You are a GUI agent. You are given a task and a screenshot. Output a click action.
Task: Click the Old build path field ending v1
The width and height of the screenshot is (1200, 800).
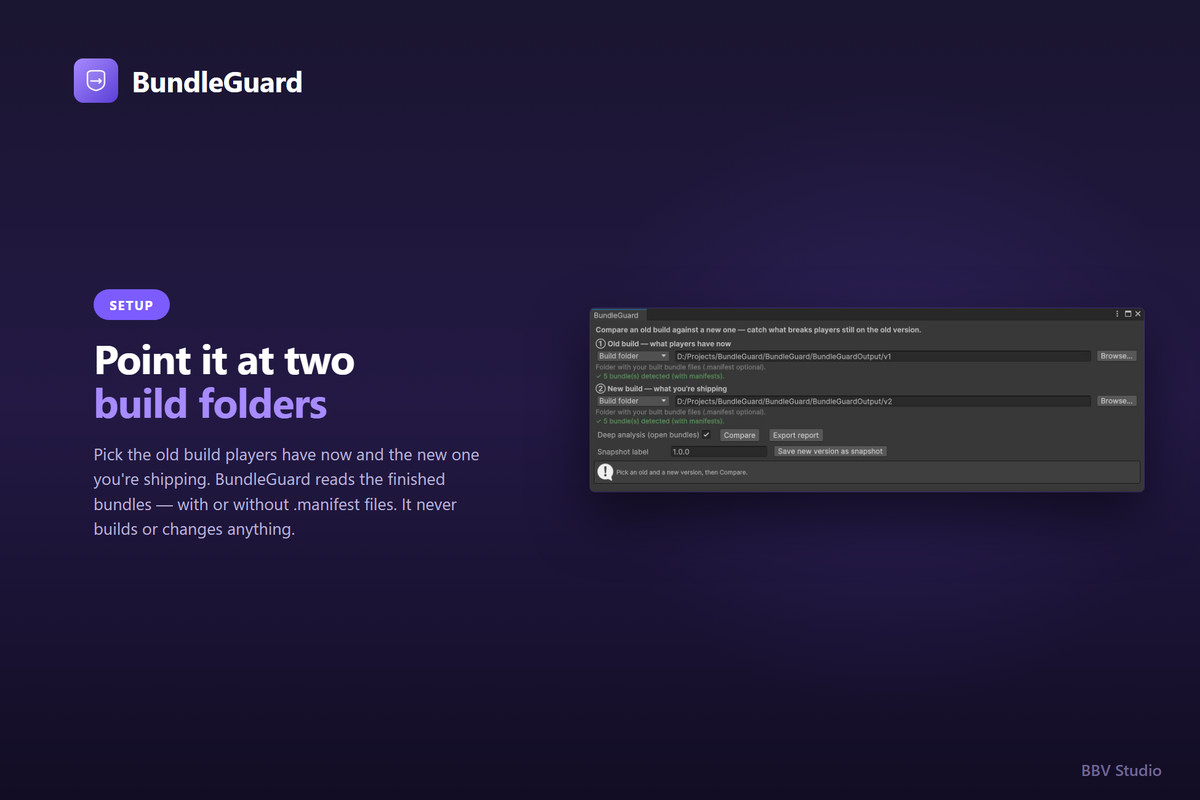click(x=882, y=356)
